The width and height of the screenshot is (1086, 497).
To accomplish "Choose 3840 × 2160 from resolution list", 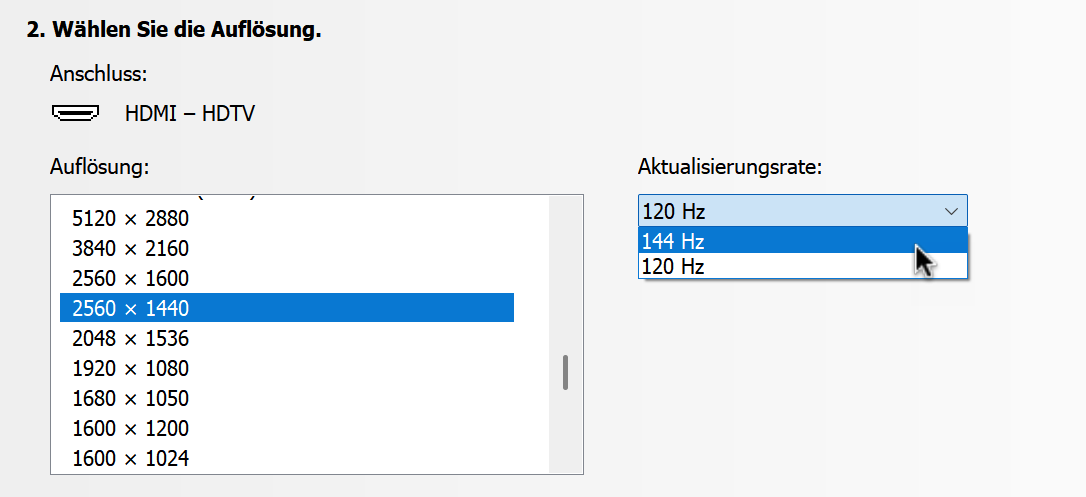I will [130, 248].
